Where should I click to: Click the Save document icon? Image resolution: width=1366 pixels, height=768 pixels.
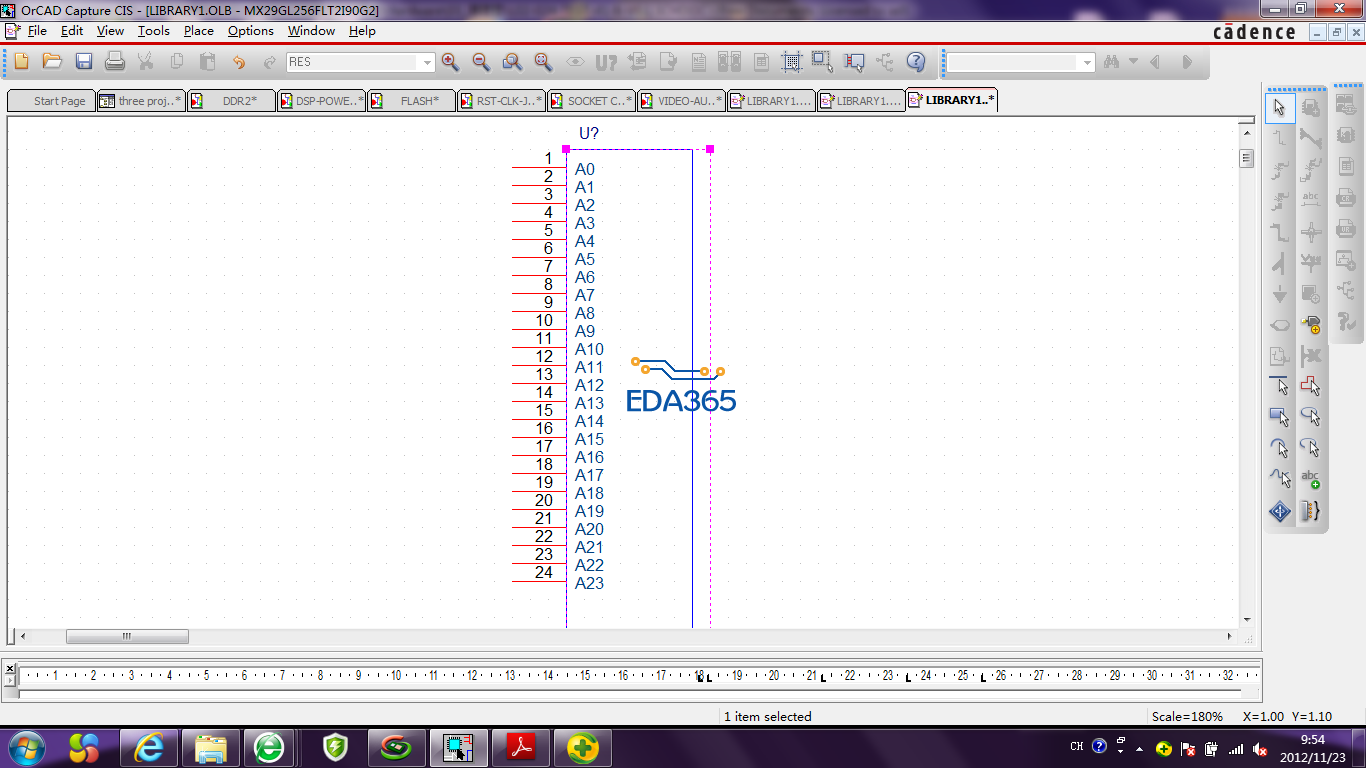coord(84,62)
